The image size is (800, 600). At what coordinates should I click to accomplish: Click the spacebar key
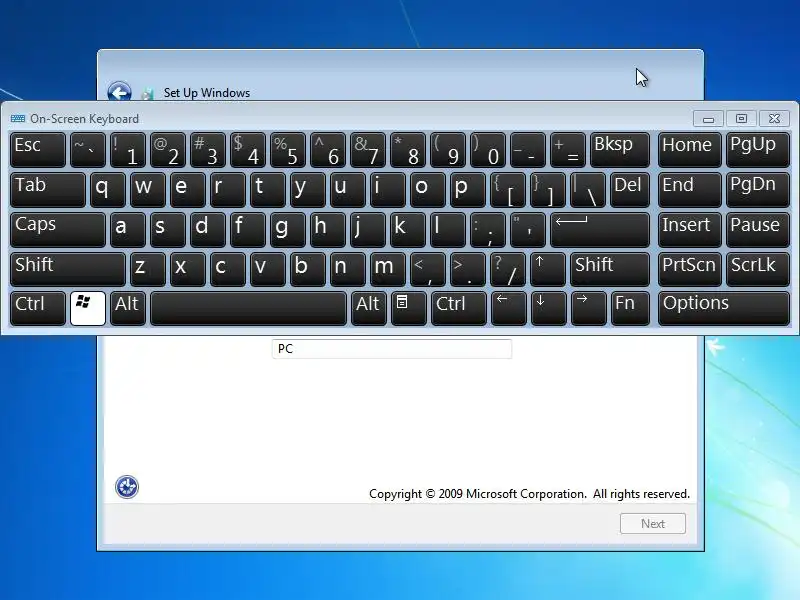[x=248, y=308]
